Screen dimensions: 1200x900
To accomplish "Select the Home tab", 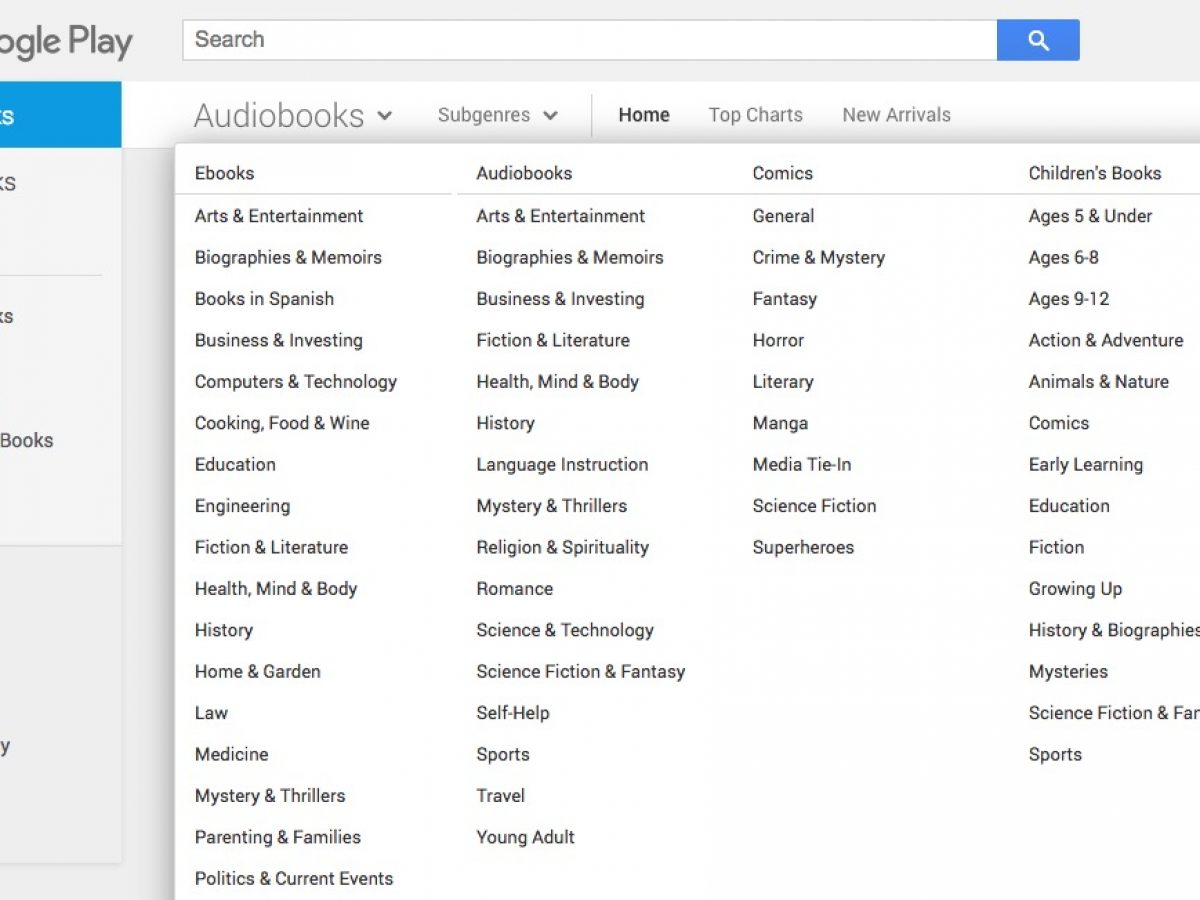I will 644,115.
